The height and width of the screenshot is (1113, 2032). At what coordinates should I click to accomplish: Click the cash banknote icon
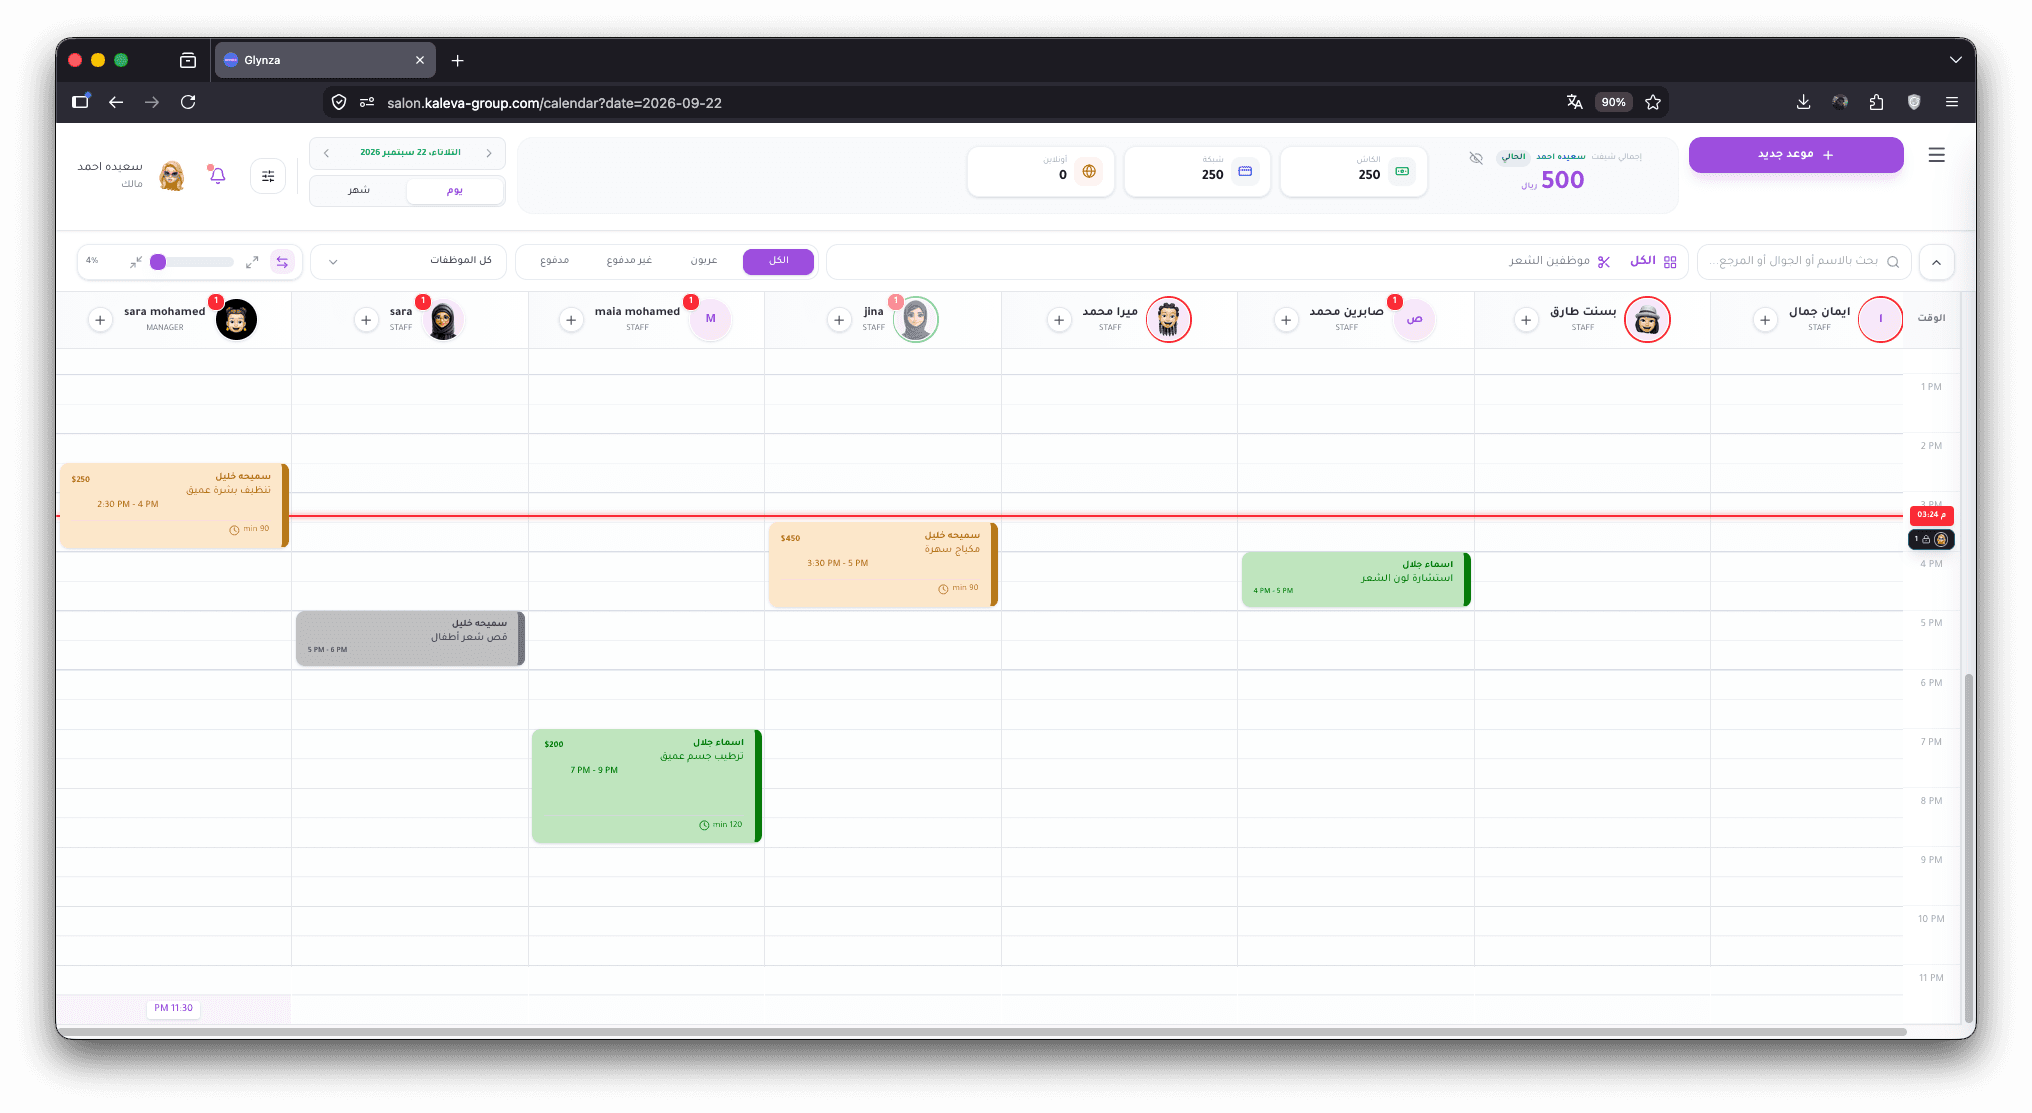pyautogui.click(x=1402, y=172)
